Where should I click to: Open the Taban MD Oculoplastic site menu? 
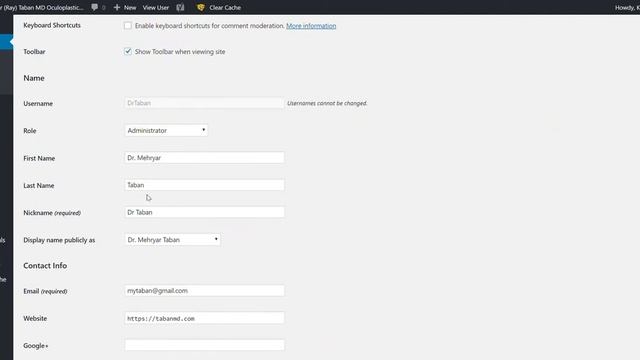click(41, 7)
